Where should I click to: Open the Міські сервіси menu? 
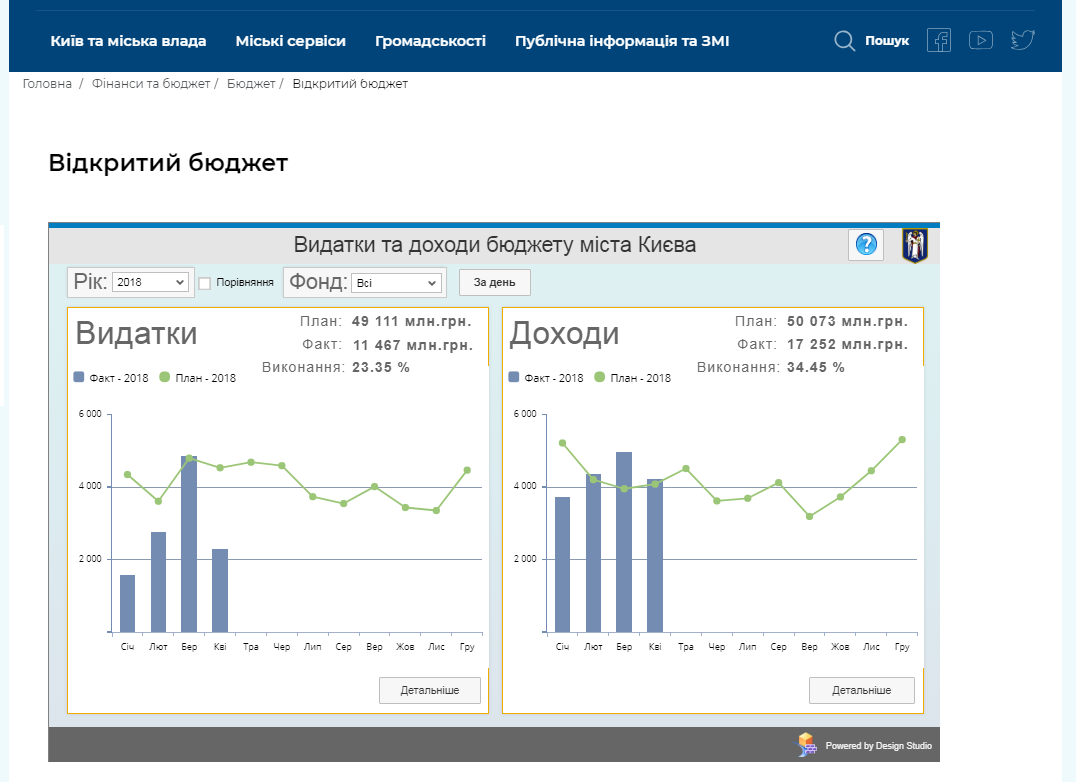290,41
